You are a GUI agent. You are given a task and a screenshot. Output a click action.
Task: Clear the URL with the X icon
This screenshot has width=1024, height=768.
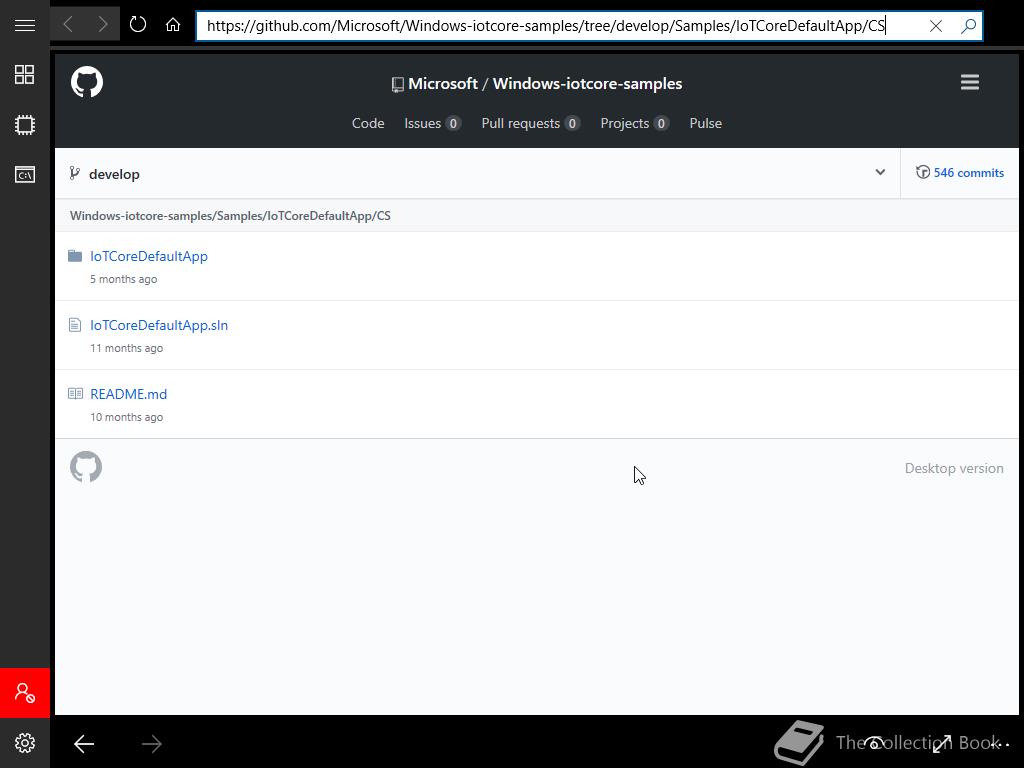(x=936, y=26)
